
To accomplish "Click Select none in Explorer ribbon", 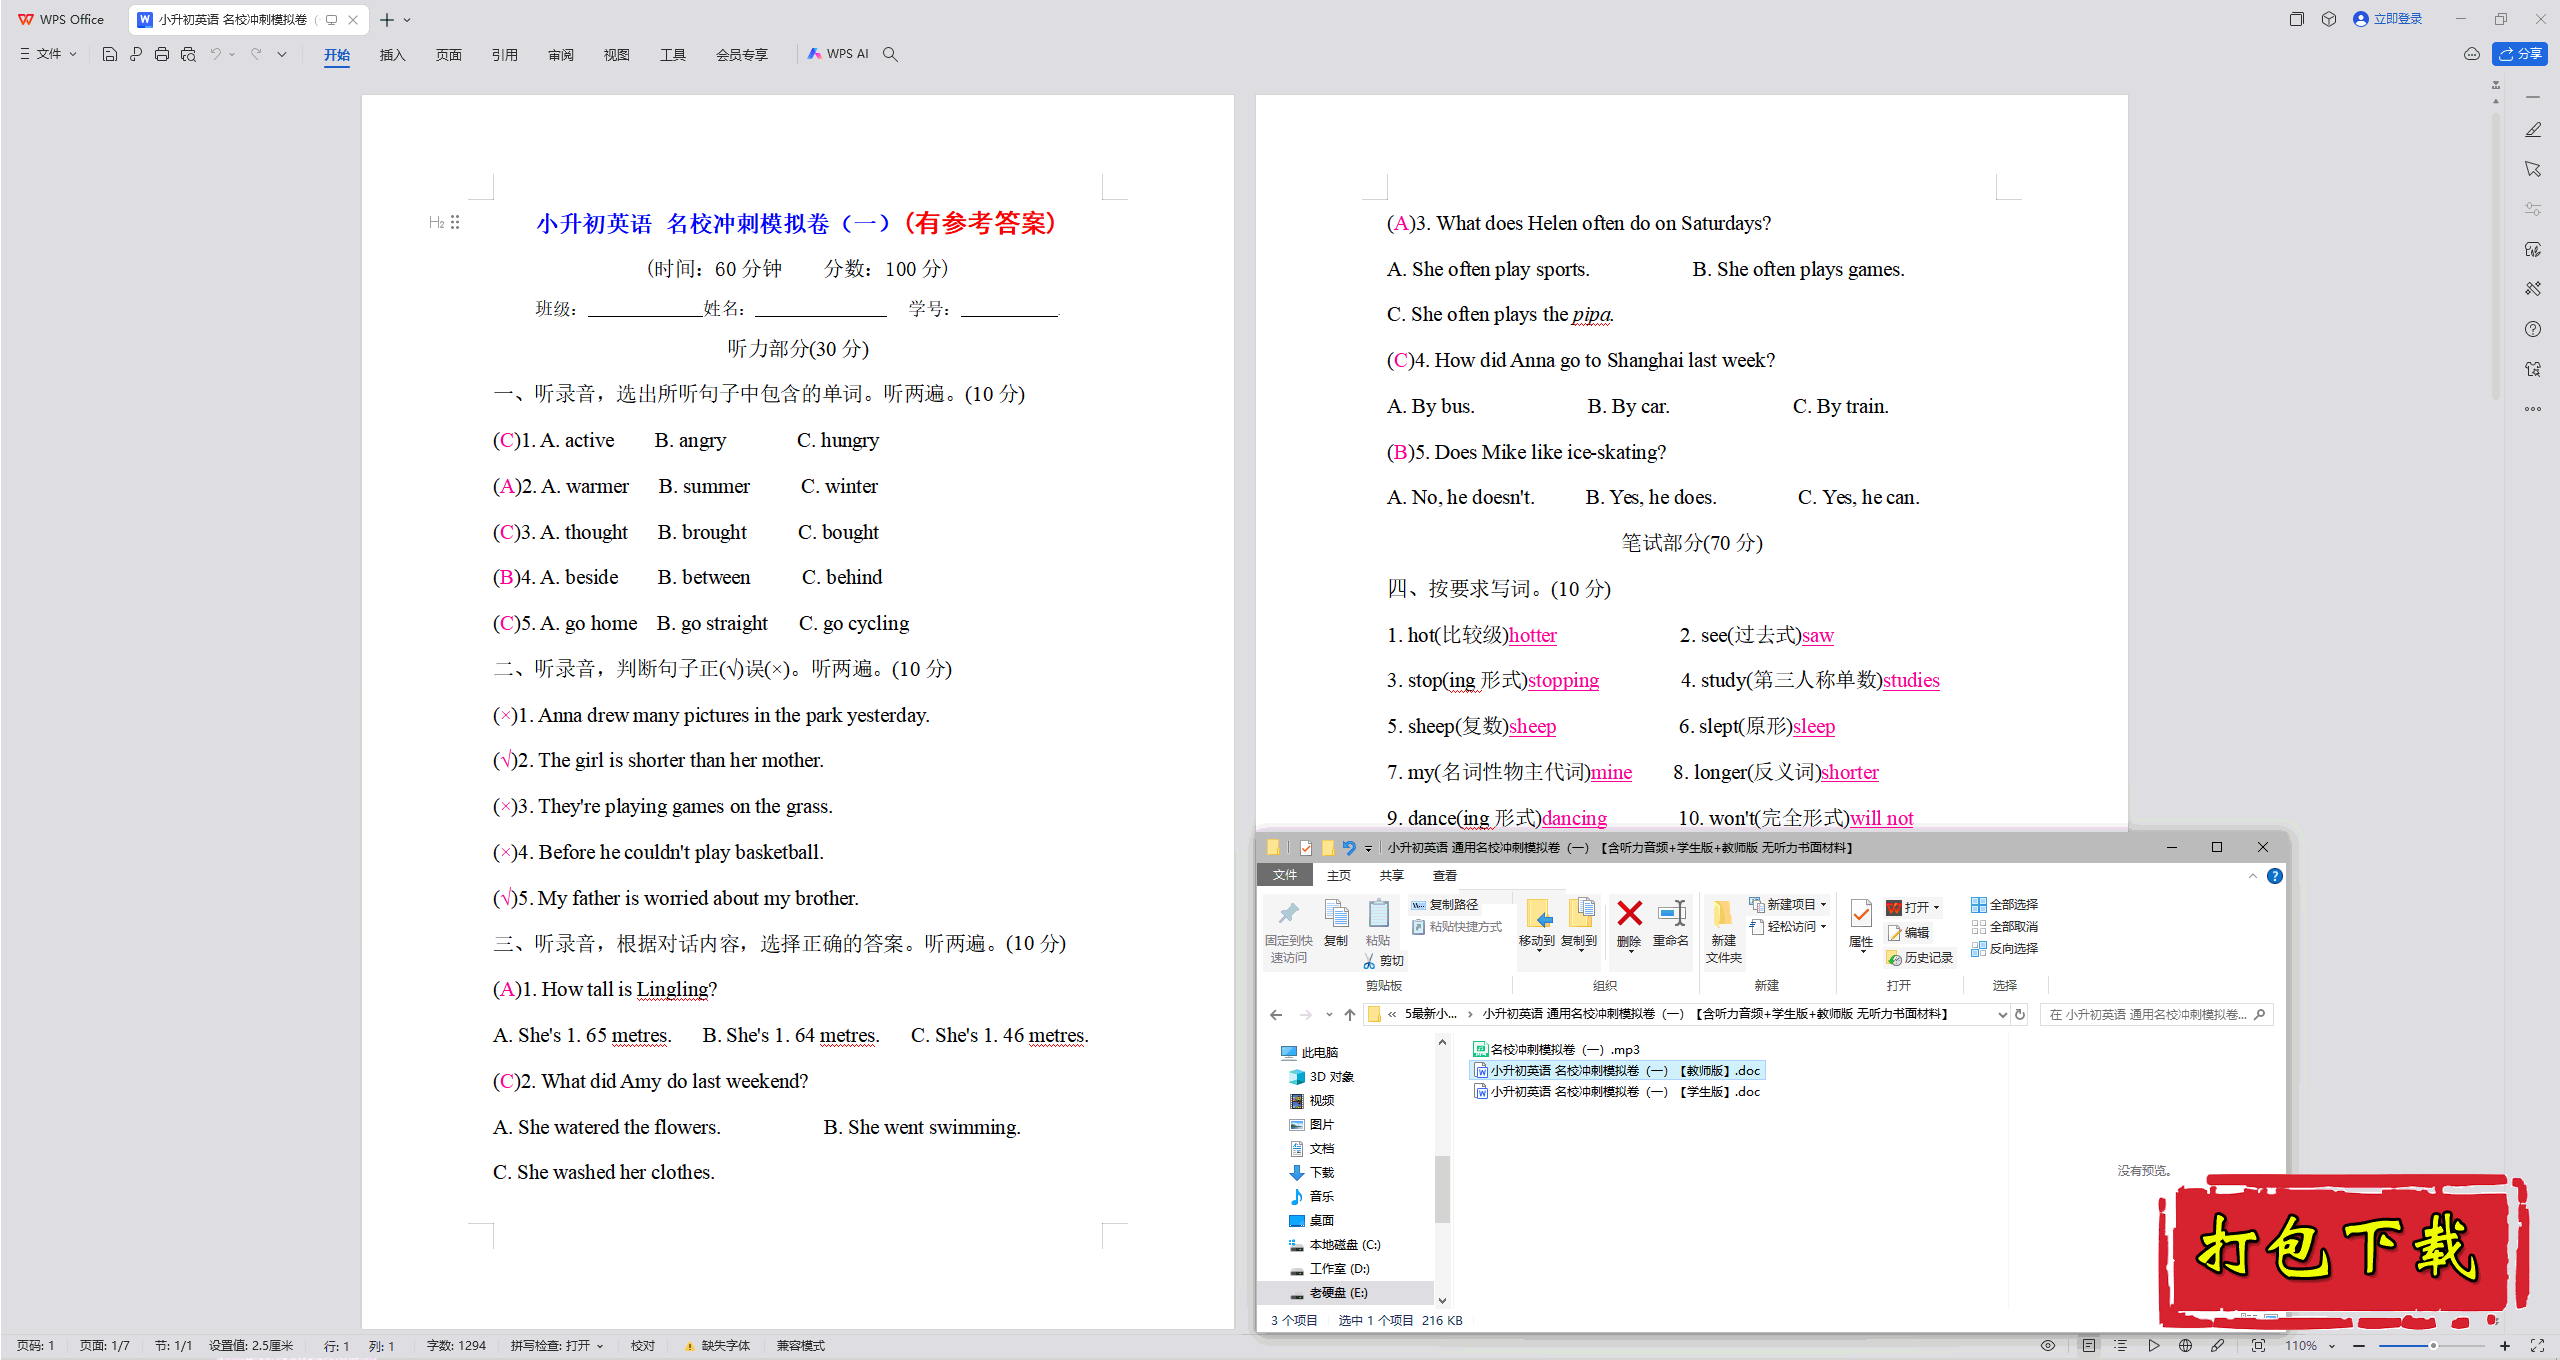I will click(x=2004, y=927).
